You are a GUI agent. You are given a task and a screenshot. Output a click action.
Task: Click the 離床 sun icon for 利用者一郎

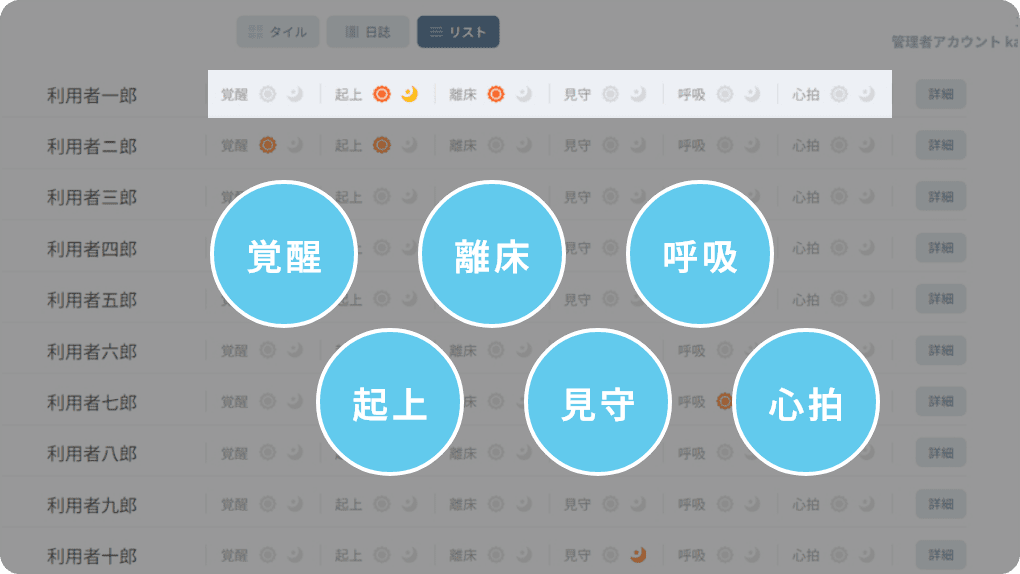495,94
